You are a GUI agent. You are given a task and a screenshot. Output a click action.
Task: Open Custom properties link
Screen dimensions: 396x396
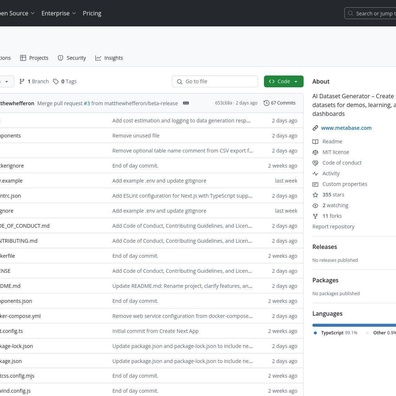coord(345,184)
